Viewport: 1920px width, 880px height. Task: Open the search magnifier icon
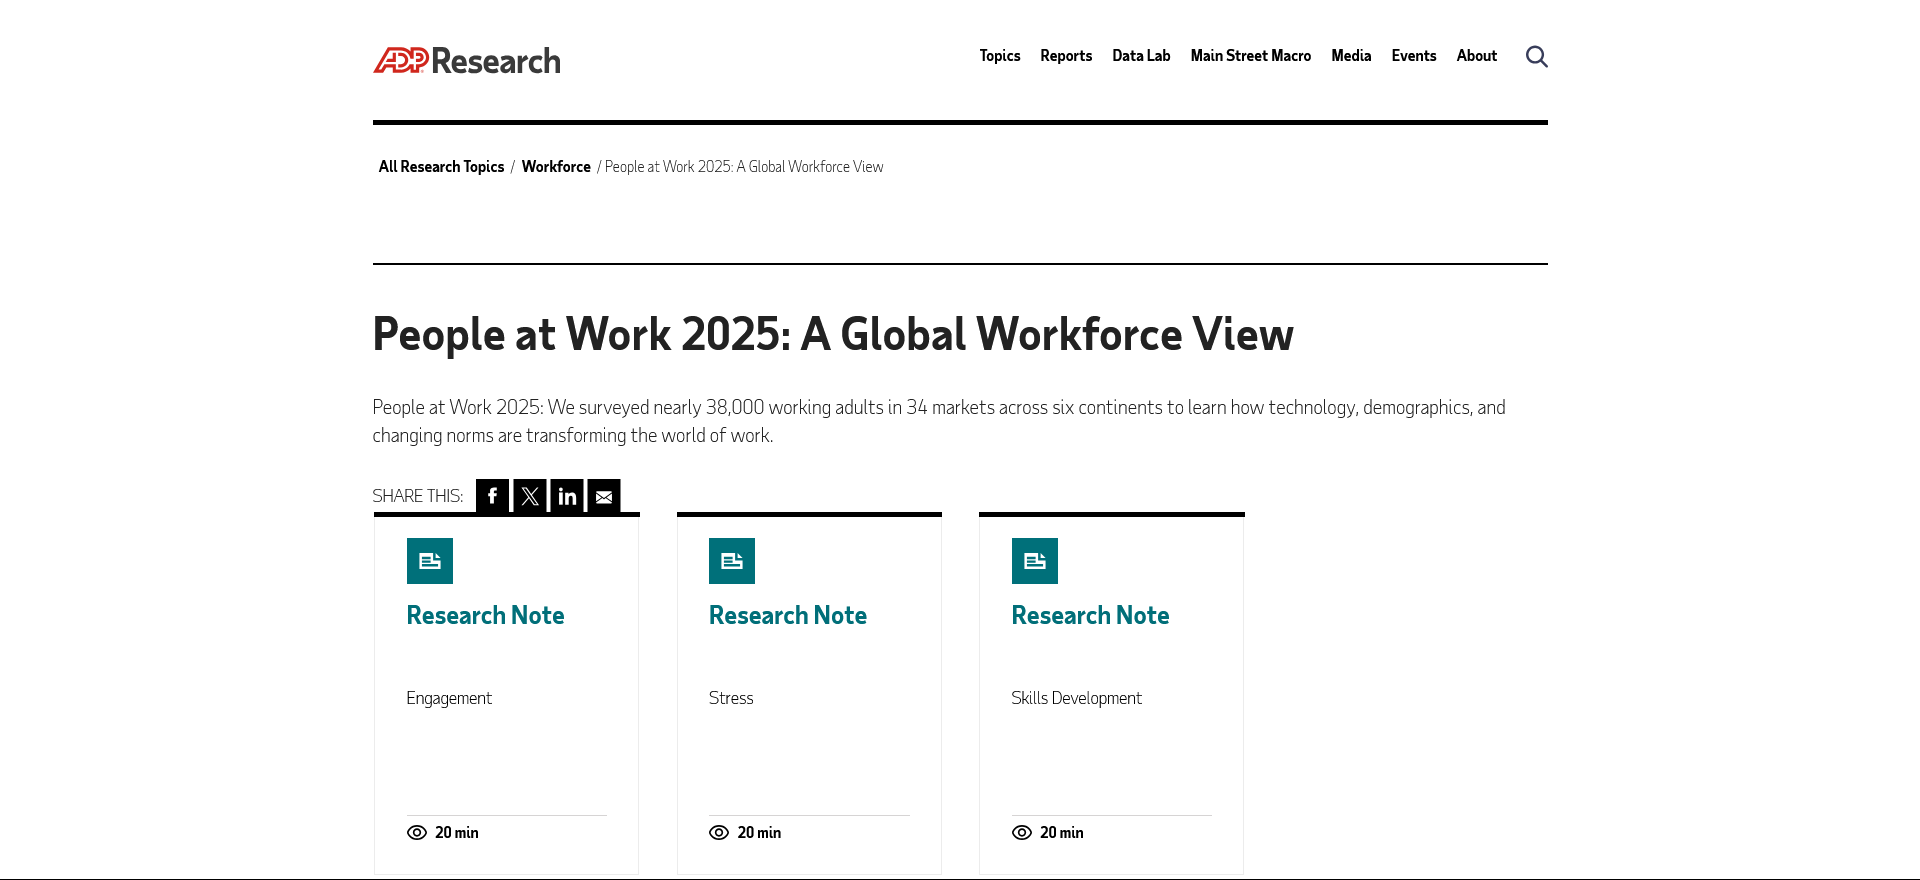1536,56
